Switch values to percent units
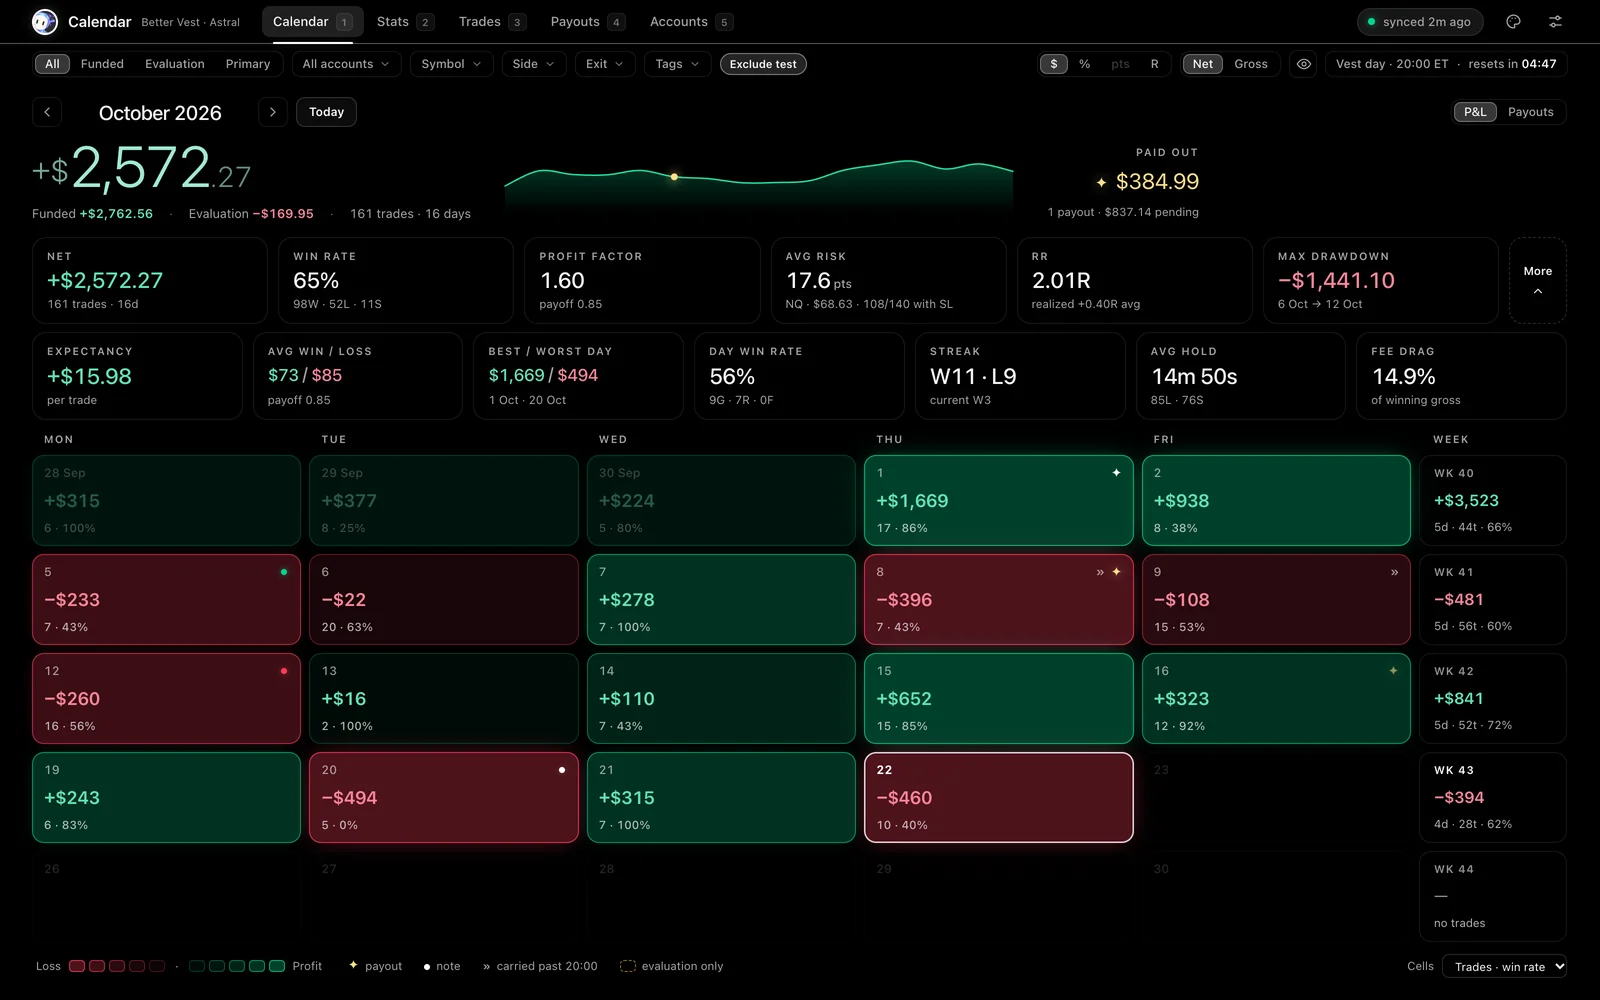1600x1000 pixels. (1085, 64)
